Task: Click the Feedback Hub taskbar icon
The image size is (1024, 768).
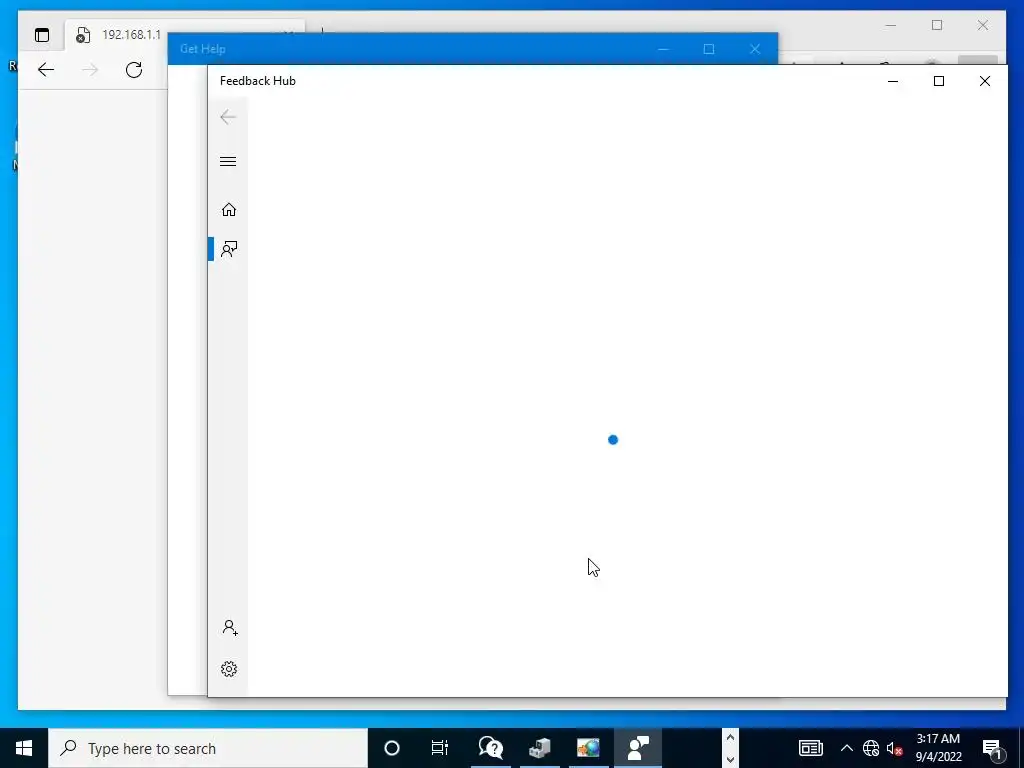Action: tap(637, 748)
